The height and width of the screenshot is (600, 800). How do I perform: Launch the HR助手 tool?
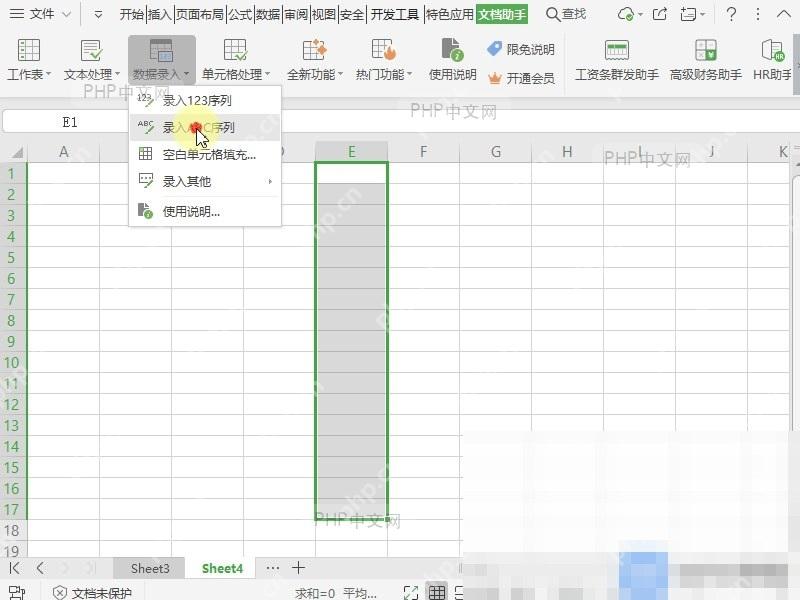(x=772, y=59)
